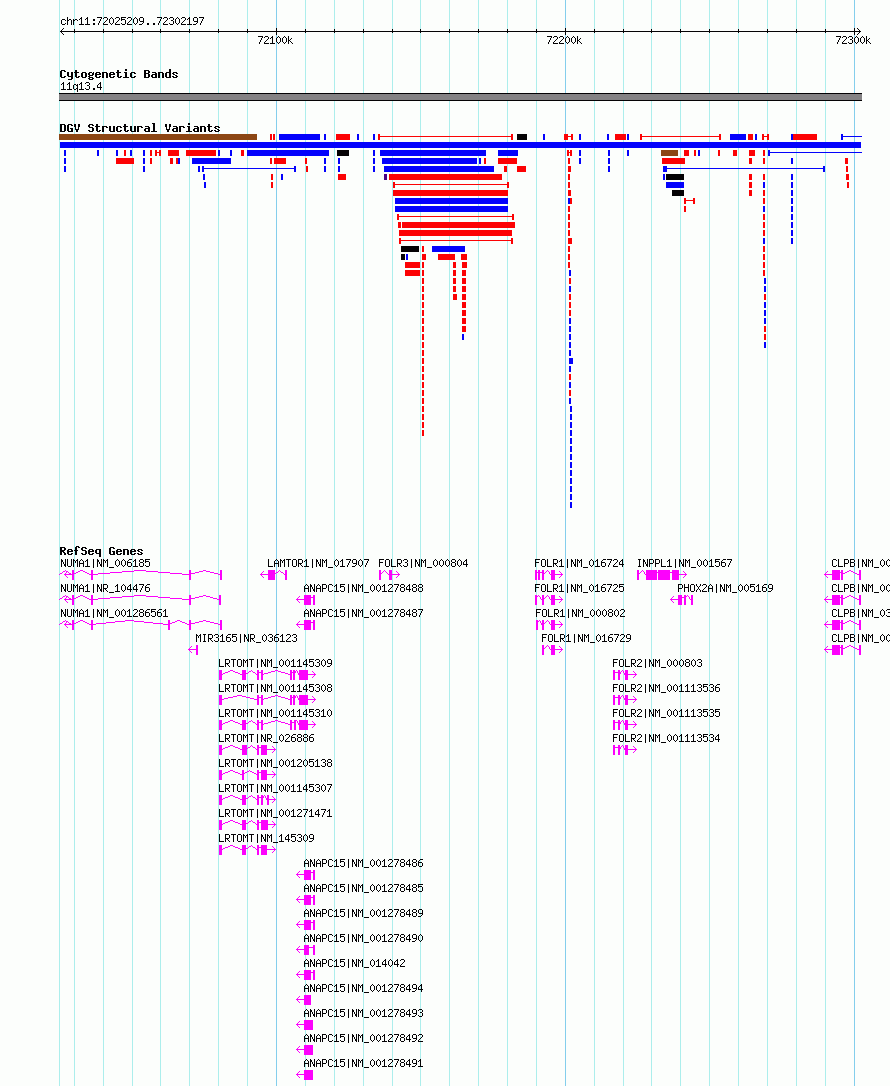Viewport: 890px width, 1086px height.
Task: Select the LAMTOR1|NM_017907 gene label
Action: tap(319, 564)
